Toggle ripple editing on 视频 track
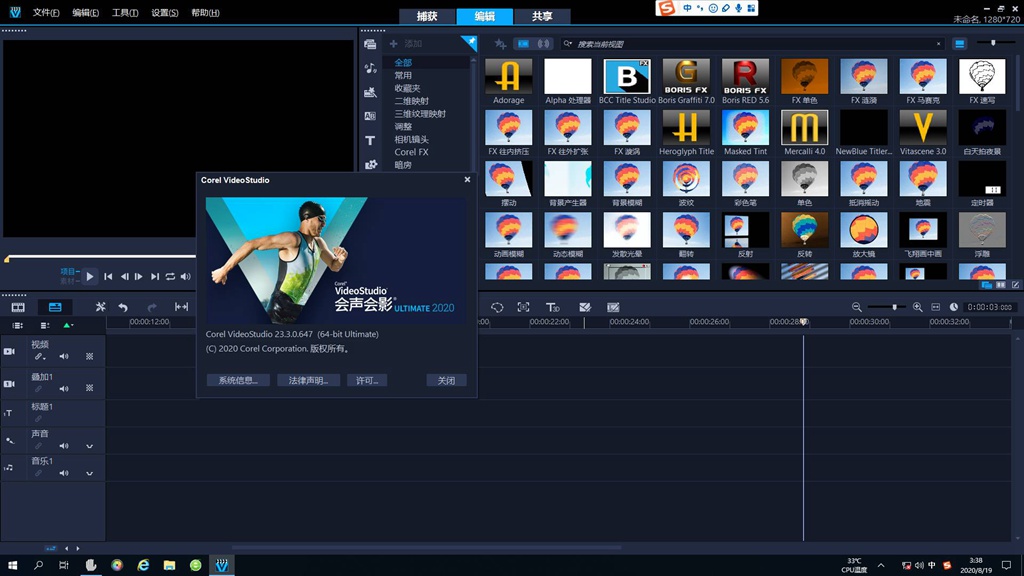The width and height of the screenshot is (1024, 576). [x=39, y=357]
